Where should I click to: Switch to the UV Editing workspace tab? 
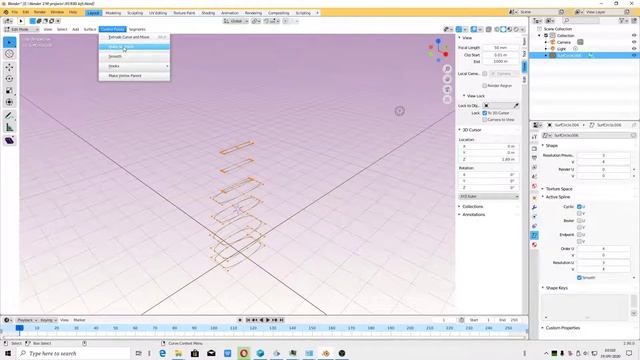point(158,13)
